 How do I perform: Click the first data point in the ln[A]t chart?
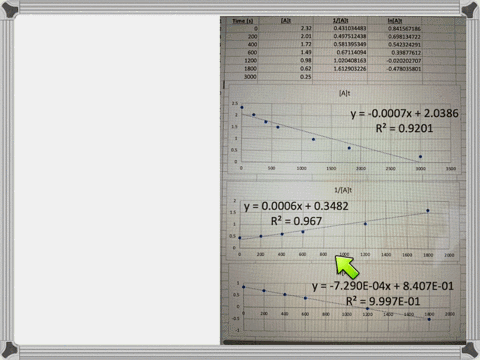click(244, 287)
